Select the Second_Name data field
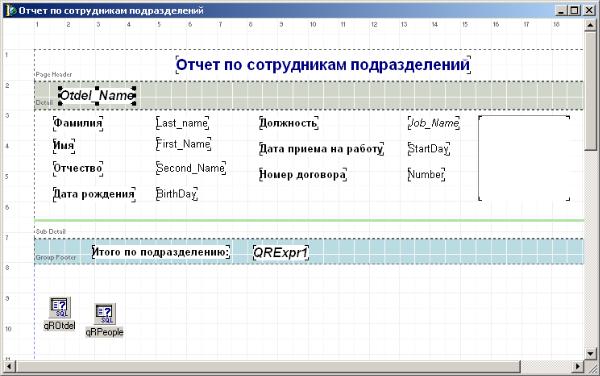The image size is (600, 376). tap(191, 168)
